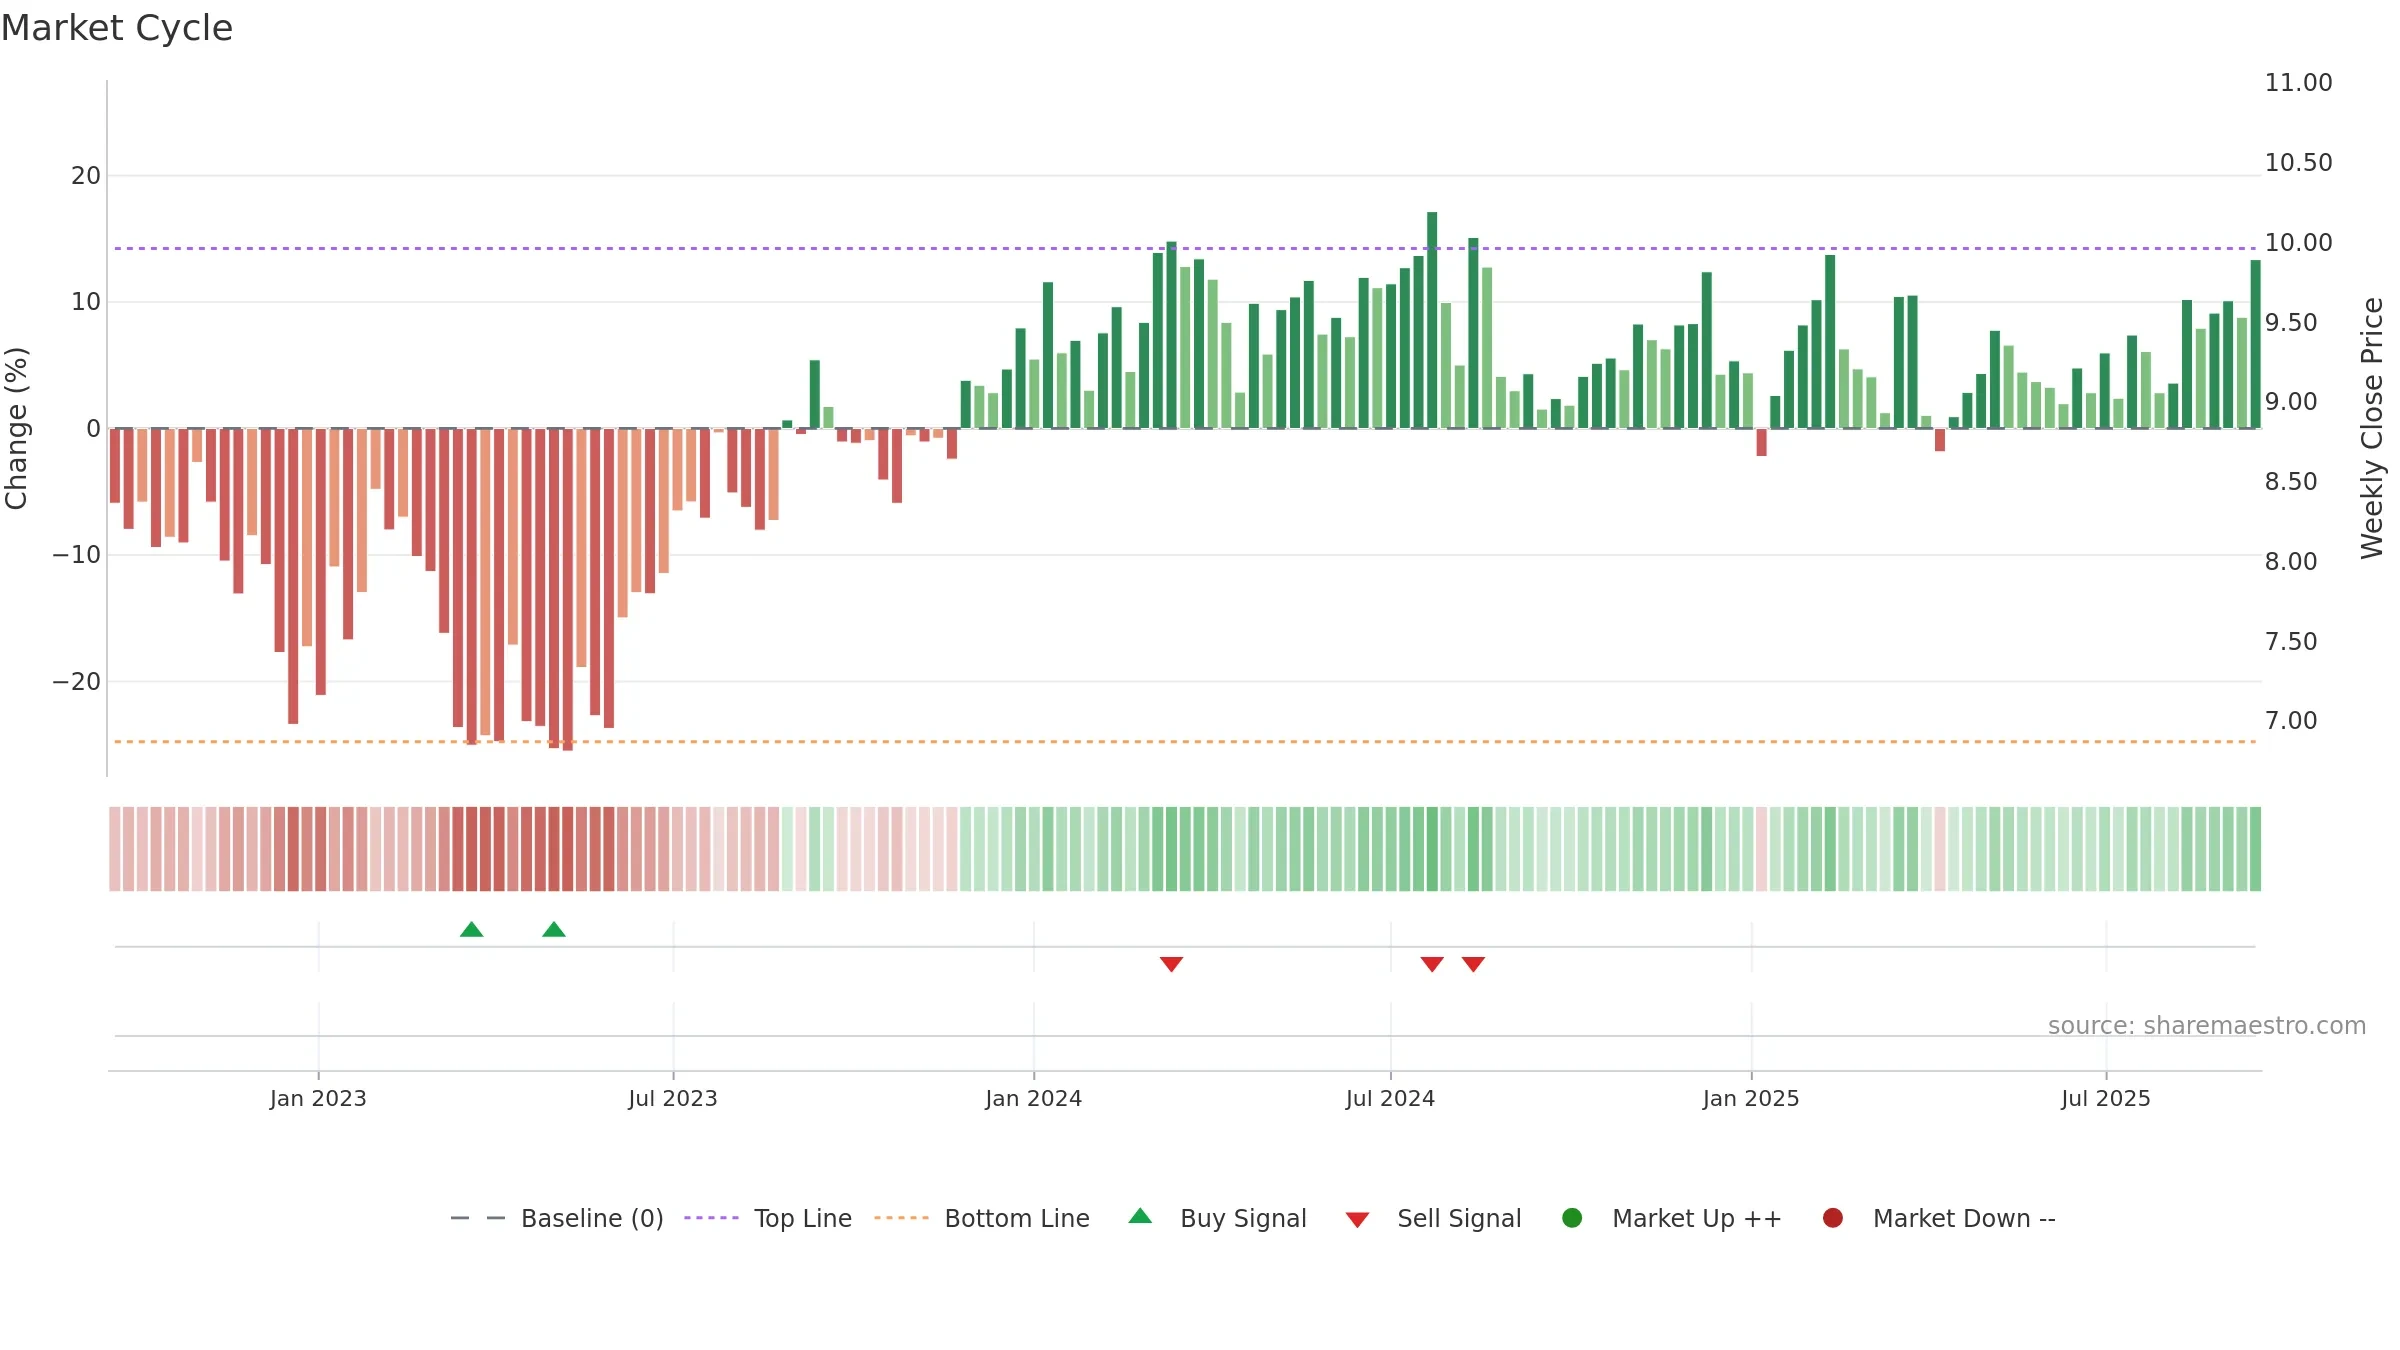Image resolution: width=2400 pixels, height=1350 pixels.
Task: Click the Jul 2024 axis label
Action: (x=1390, y=1099)
